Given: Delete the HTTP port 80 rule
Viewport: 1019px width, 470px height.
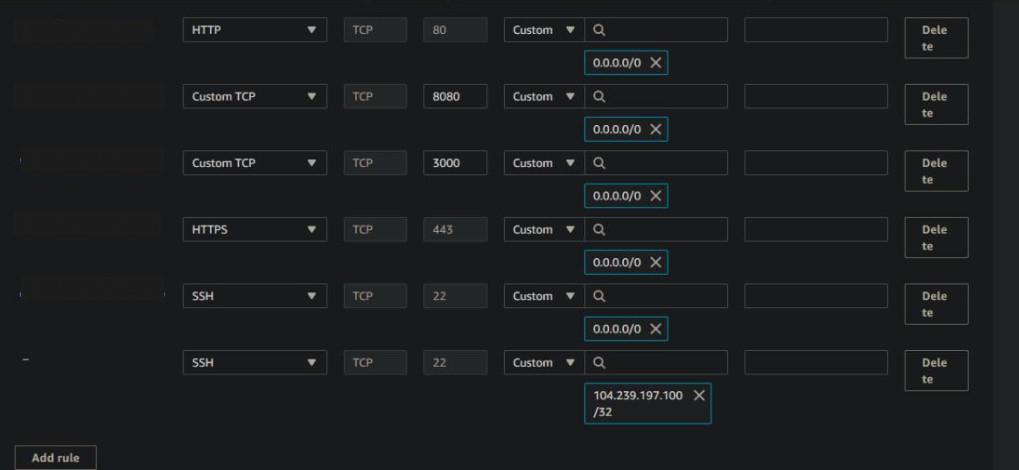Looking at the screenshot, I should coord(935,38).
